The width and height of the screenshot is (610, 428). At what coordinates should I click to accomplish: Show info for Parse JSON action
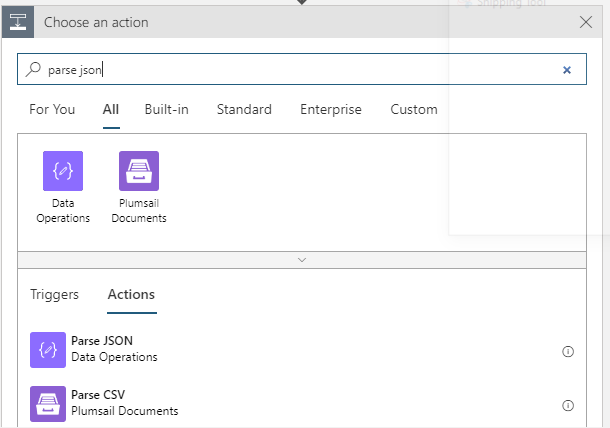pyautogui.click(x=568, y=351)
